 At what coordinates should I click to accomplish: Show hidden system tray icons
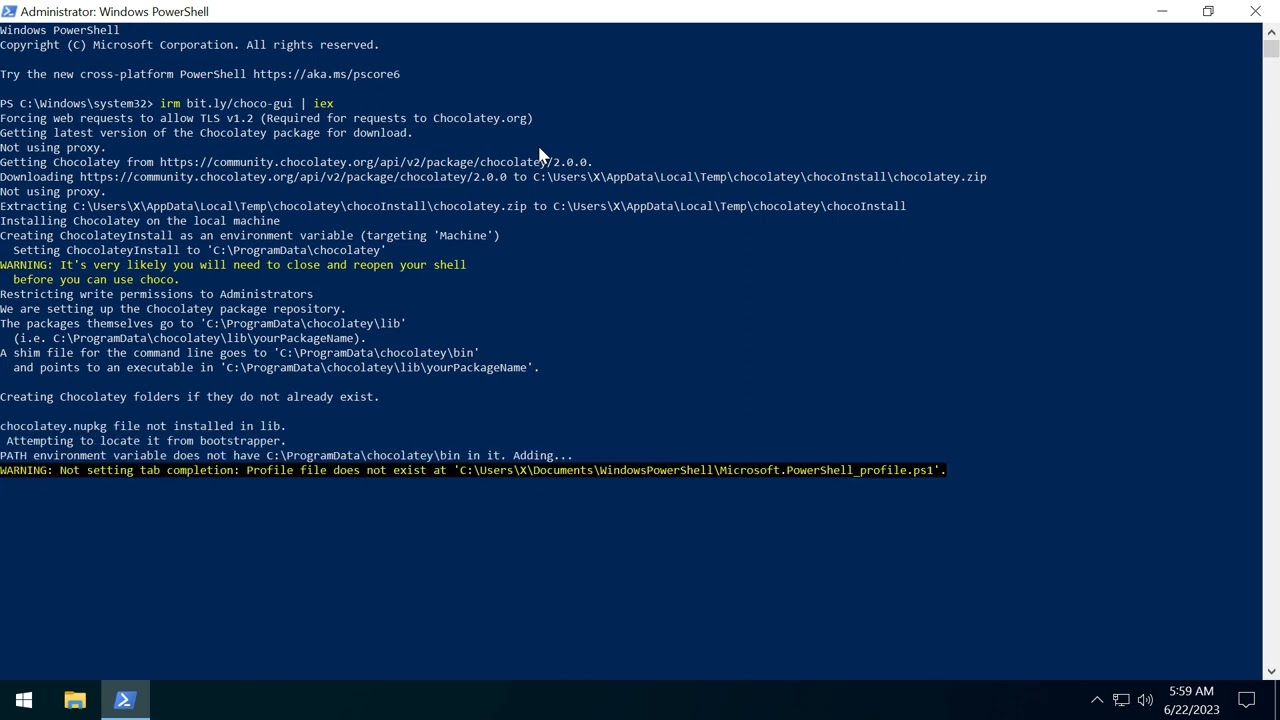[1097, 700]
